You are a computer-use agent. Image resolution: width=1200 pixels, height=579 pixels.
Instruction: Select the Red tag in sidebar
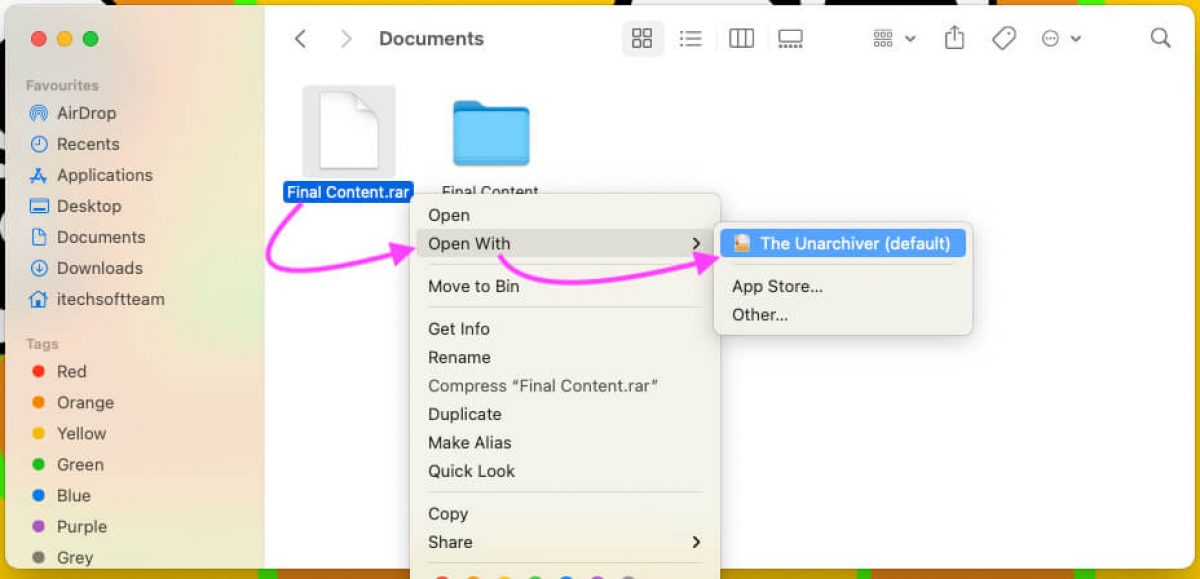click(59, 371)
